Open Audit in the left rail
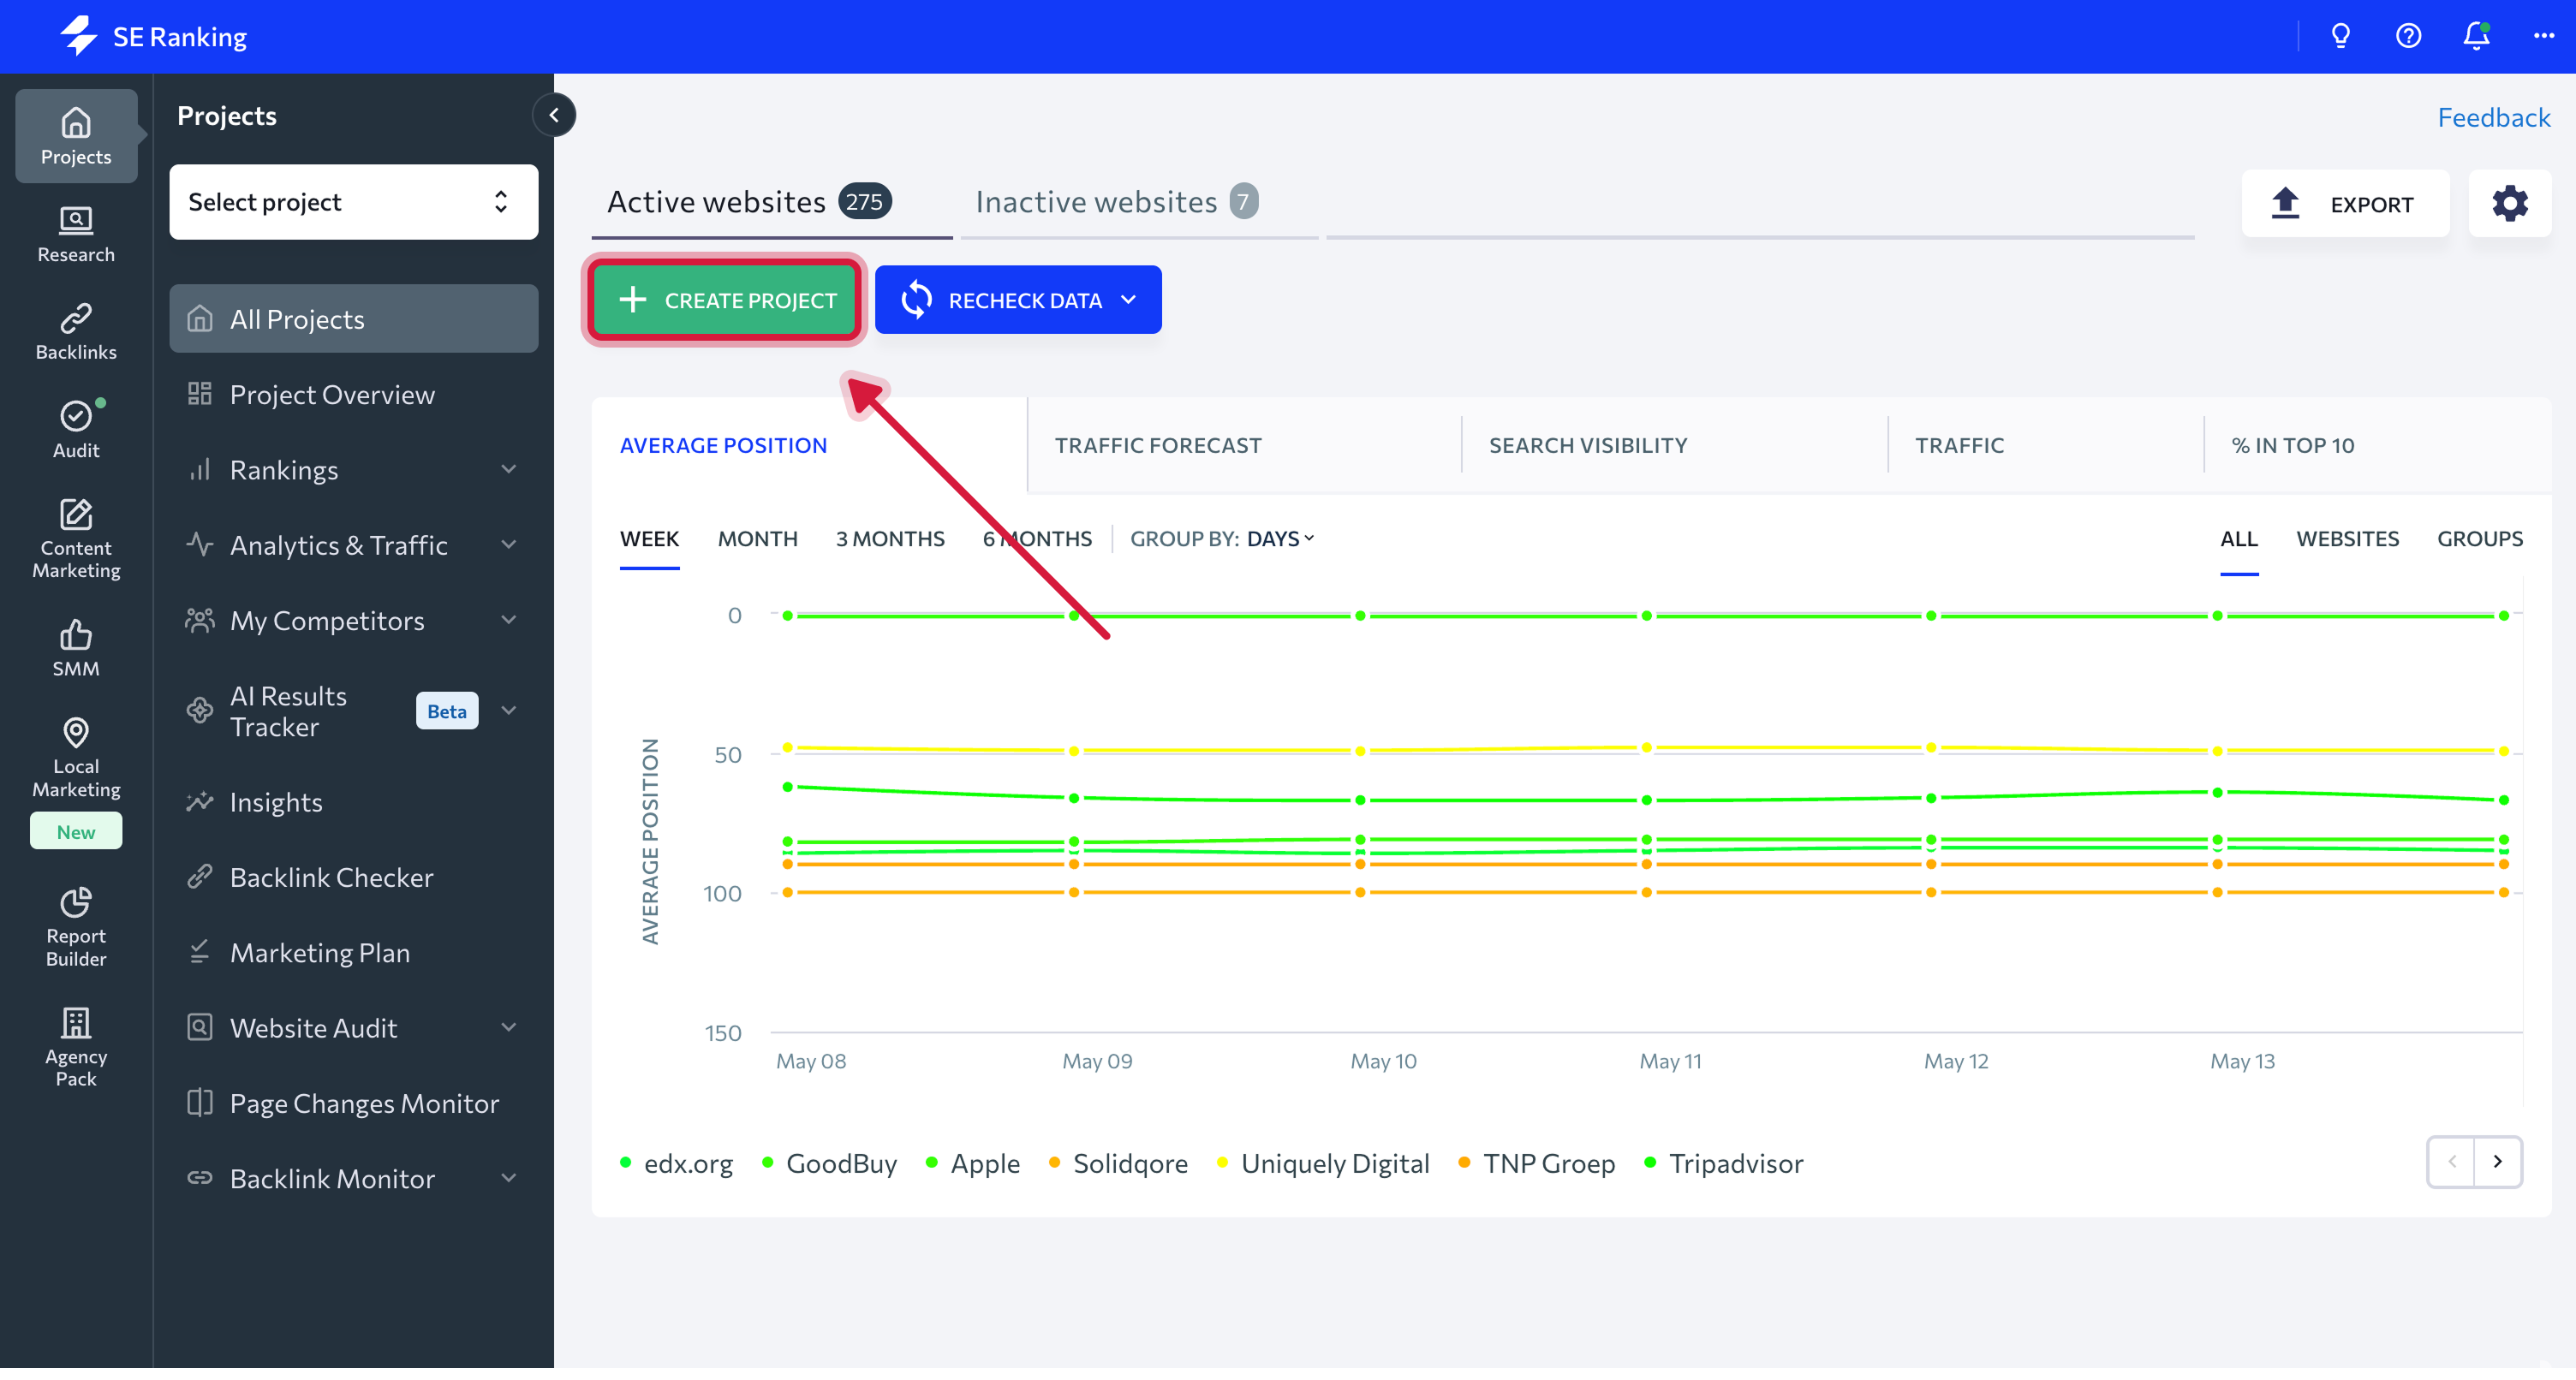This screenshot has height=1380, width=2576. (76, 430)
